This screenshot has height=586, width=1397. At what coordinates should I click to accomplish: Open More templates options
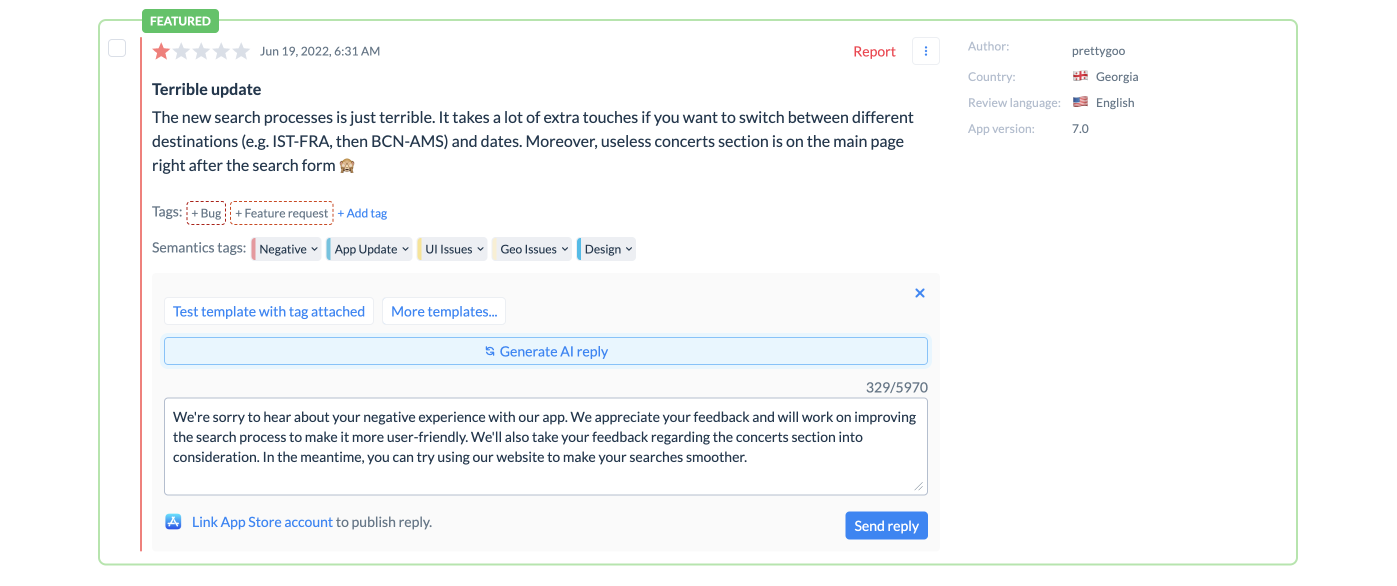(x=443, y=311)
